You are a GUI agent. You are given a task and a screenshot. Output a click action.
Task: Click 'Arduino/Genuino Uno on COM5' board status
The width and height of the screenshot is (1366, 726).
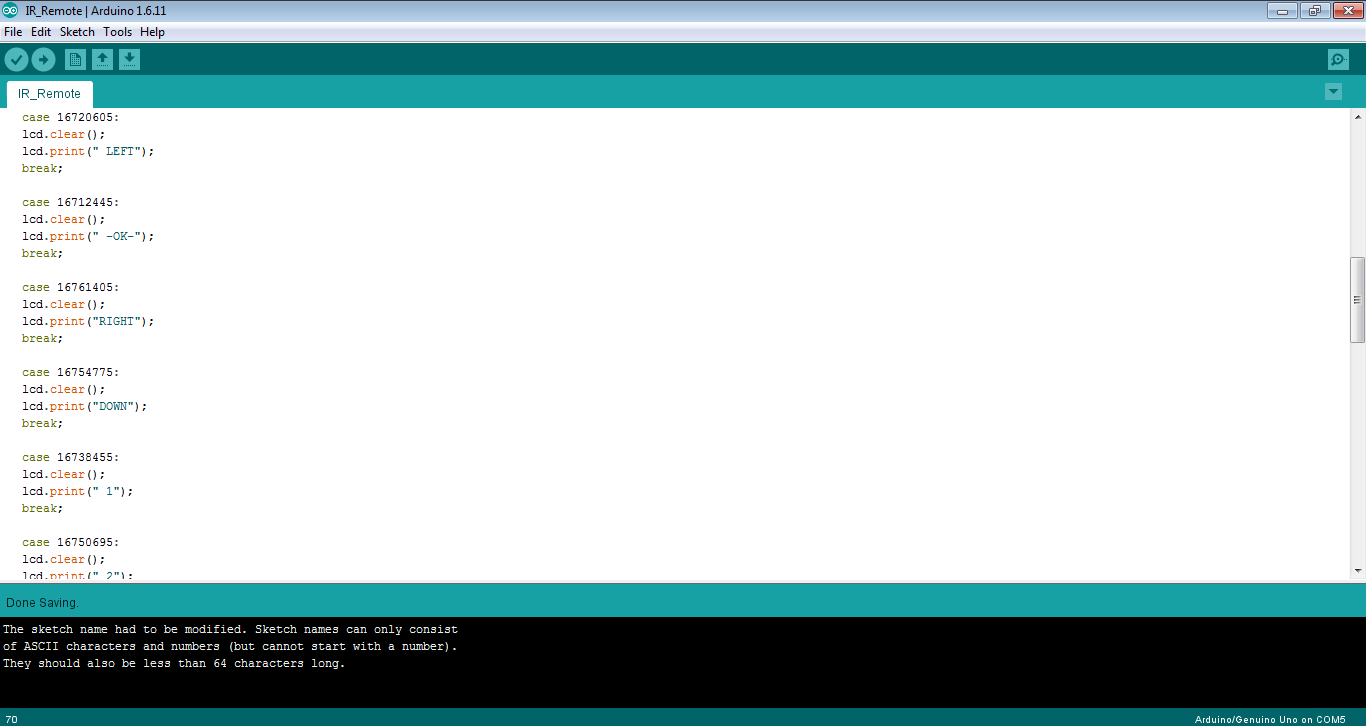(1270, 719)
